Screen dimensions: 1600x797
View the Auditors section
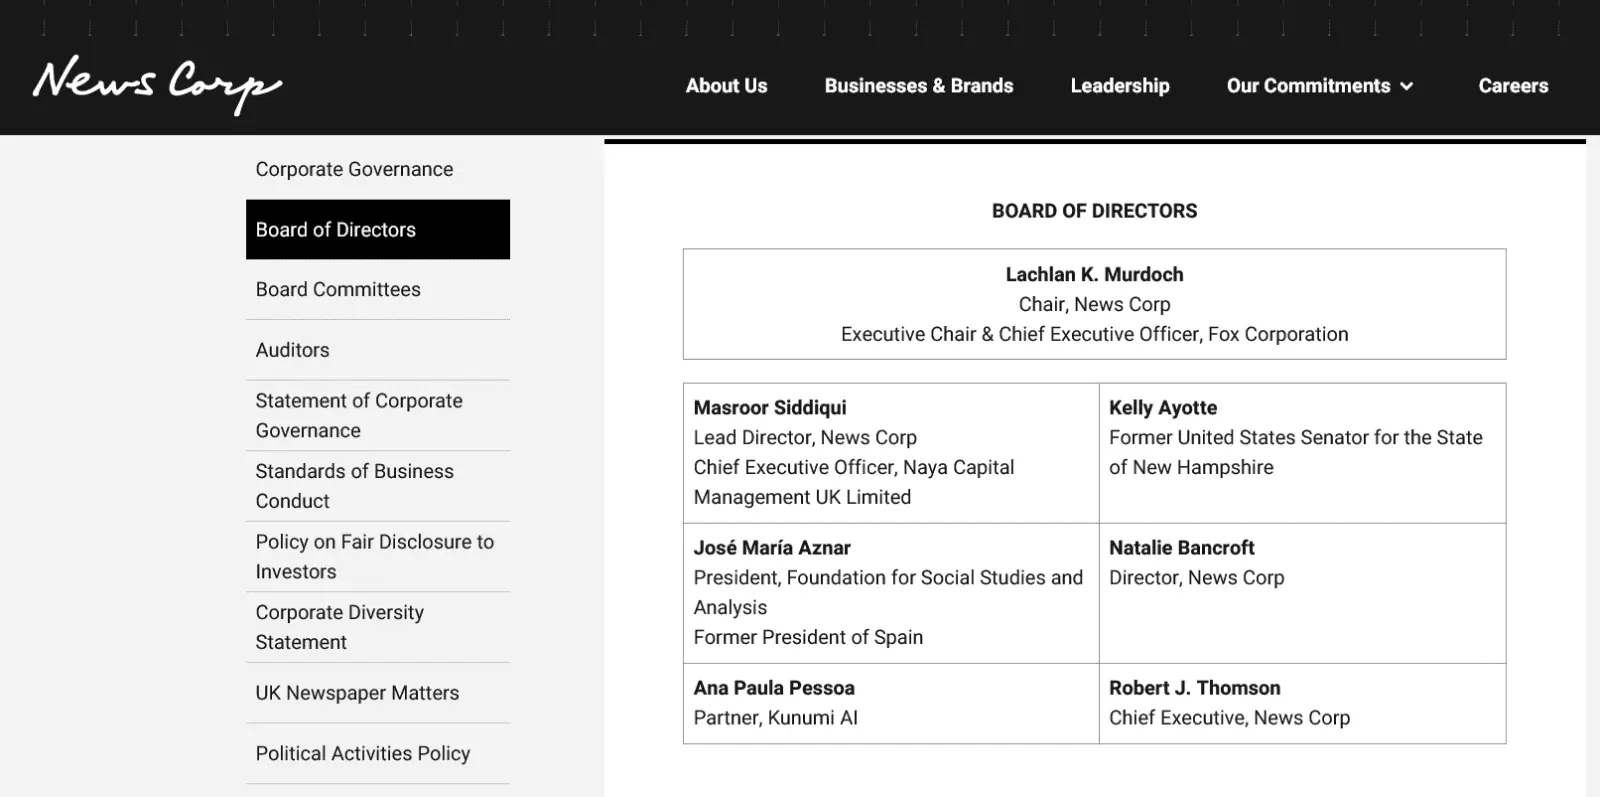pyautogui.click(x=292, y=350)
